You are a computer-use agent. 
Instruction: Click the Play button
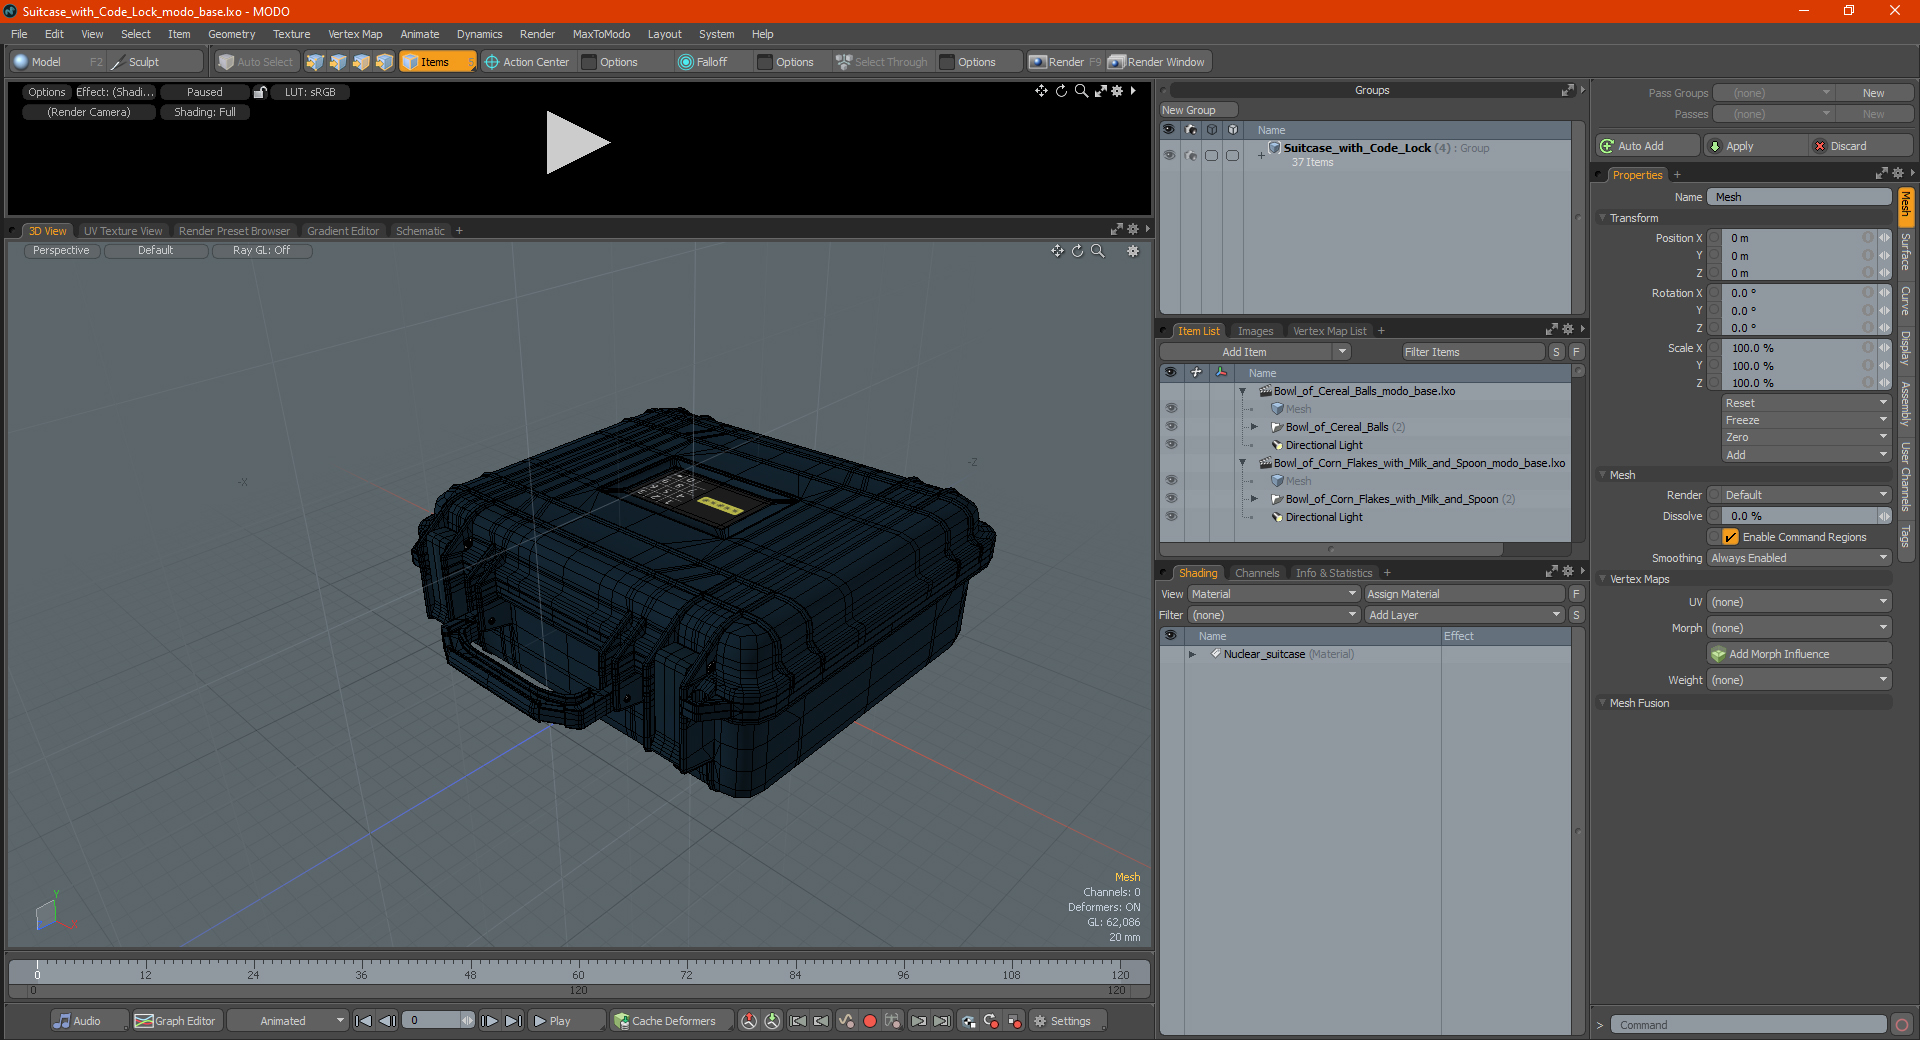click(565, 1021)
